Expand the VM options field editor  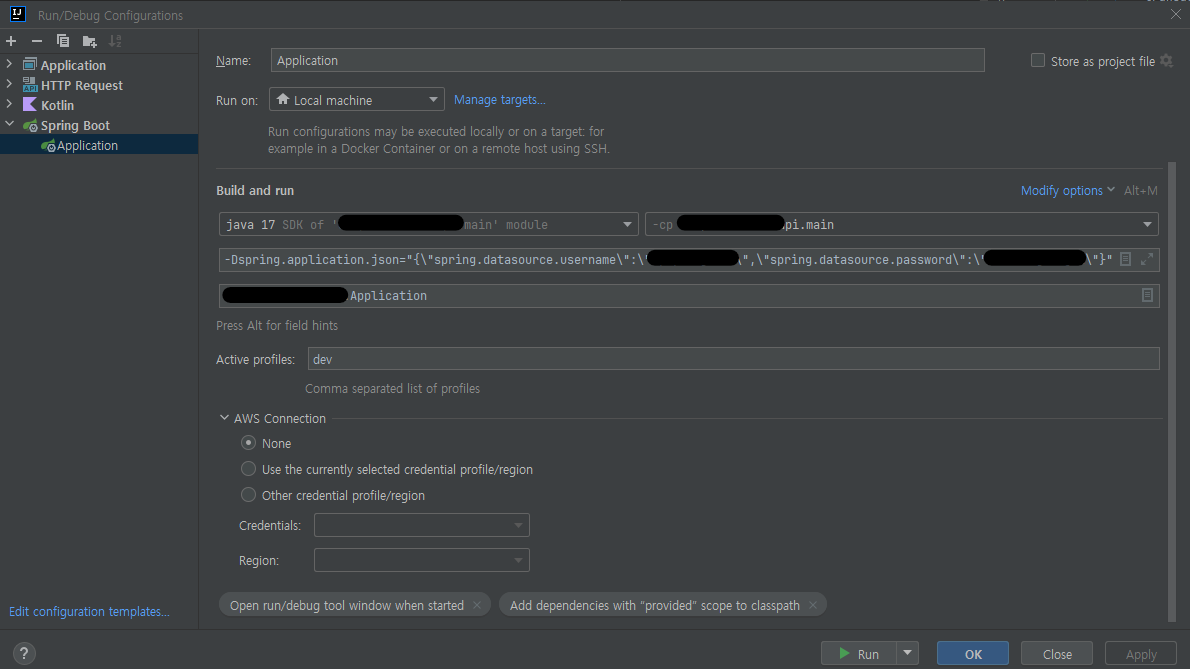pyautogui.click(x=1147, y=259)
